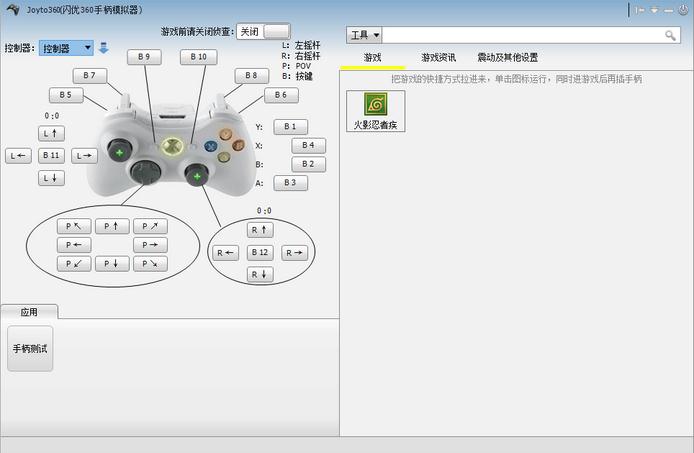Image resolution: width=694 pixels, height=453 pixels.
Task: Click the minimize dash in title bar
Action: pyautogui.click(x=669, y=10)
